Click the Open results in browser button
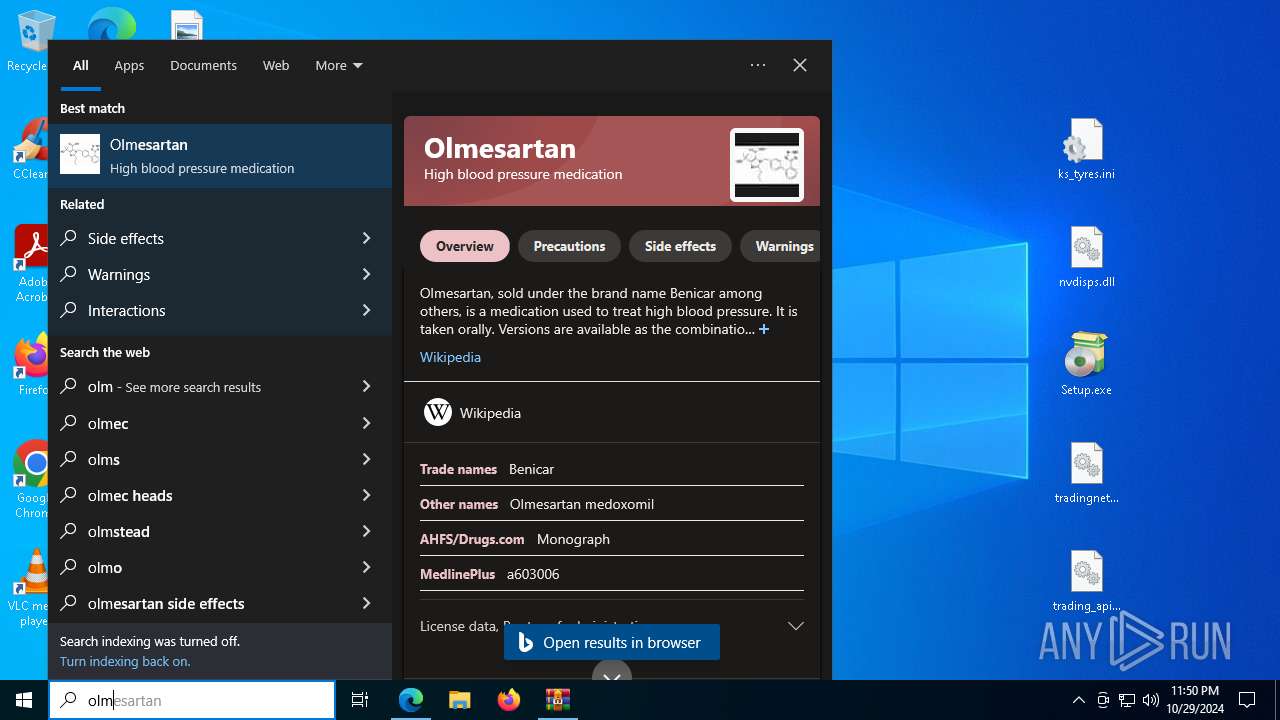 [612, 643]
